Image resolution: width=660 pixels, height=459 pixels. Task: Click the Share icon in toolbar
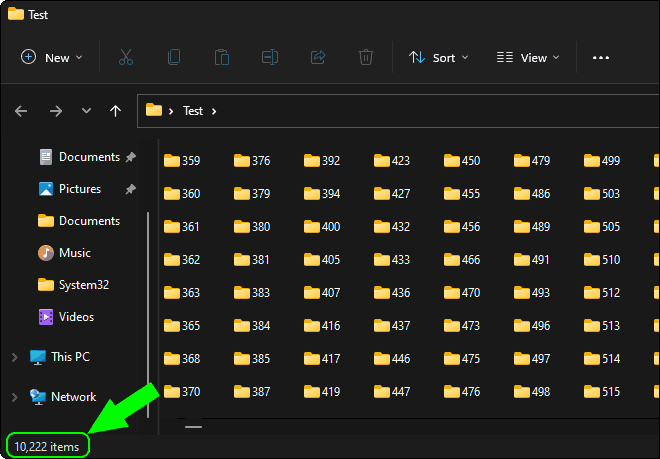318,57
